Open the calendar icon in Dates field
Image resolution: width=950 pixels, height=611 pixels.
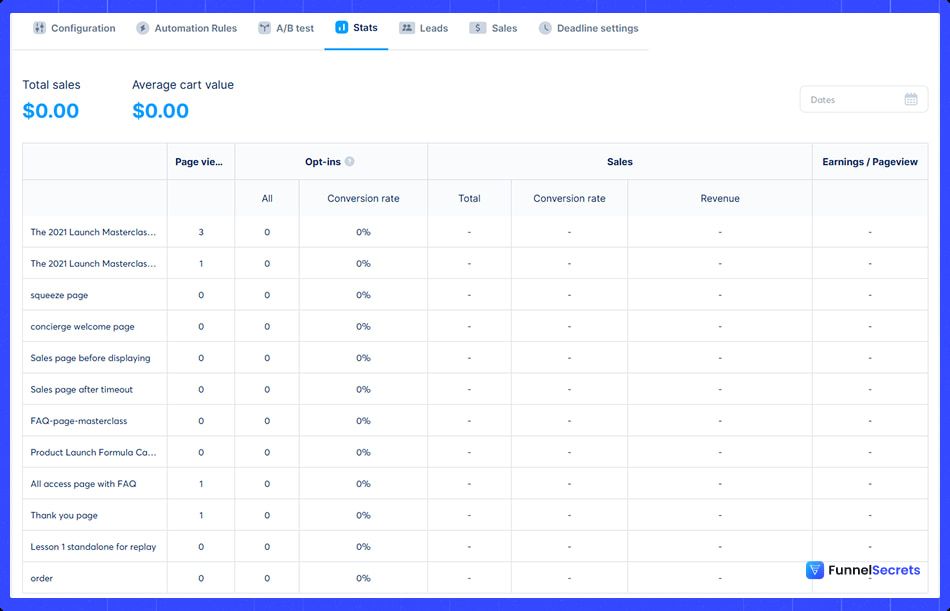(x=911, y=99)
